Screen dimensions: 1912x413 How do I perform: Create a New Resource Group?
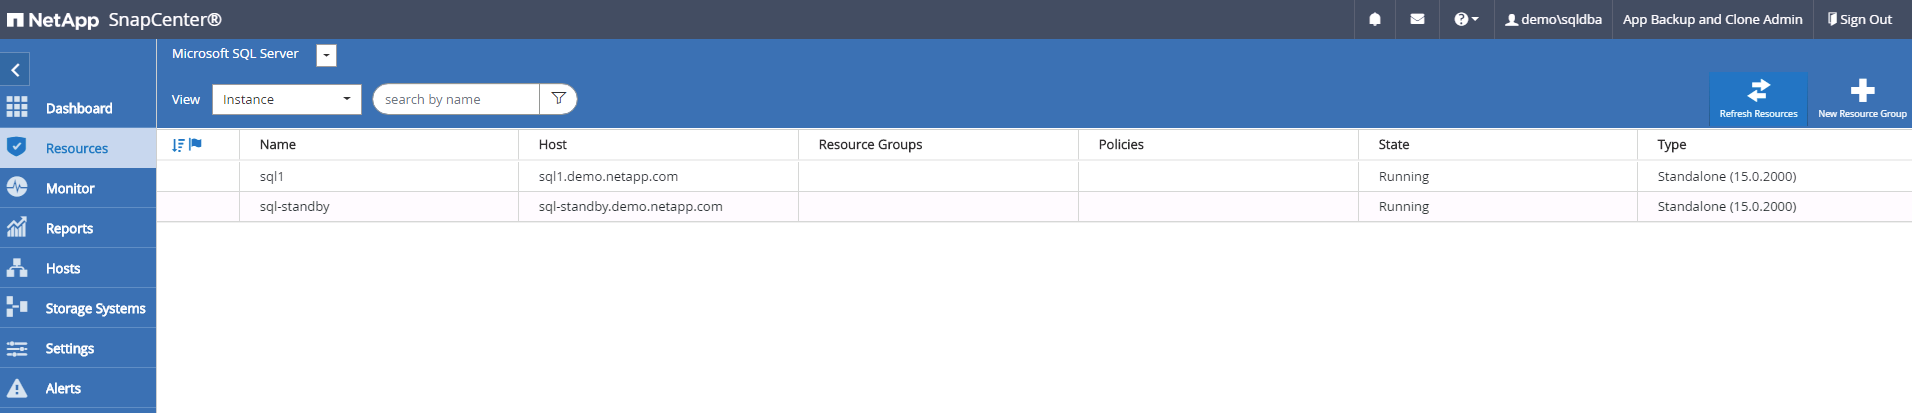pyautogui.click(x=1862, y=97)
